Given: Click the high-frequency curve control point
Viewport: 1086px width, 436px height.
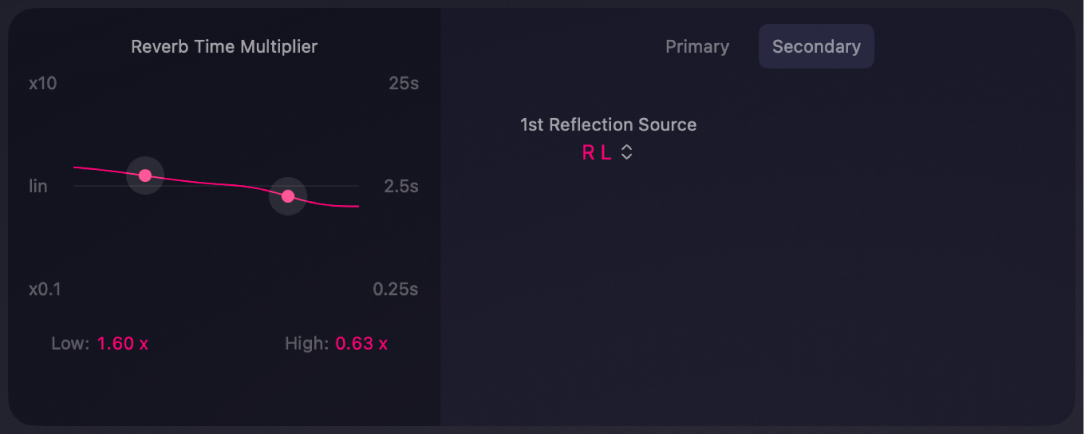Looking at the screenshot, I should point(288,197).
